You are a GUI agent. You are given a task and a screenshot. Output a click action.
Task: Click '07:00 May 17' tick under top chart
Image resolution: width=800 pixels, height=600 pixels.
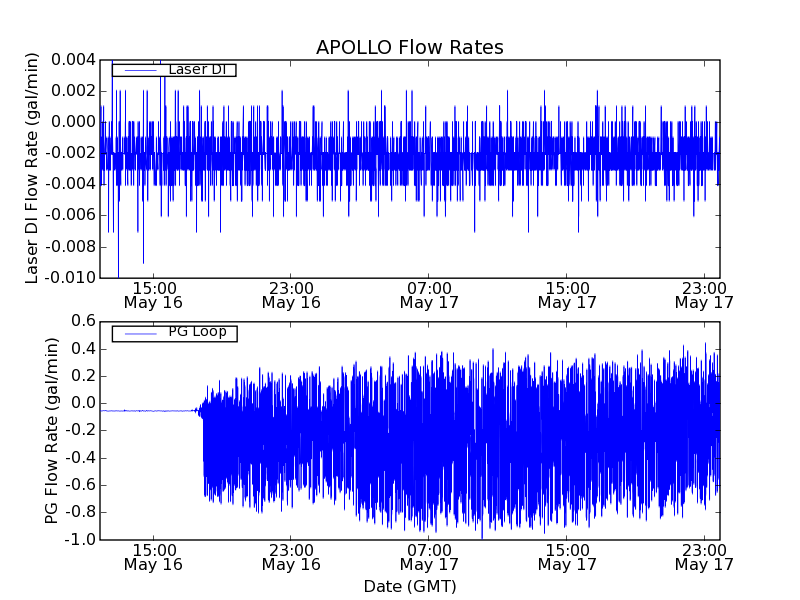click(x=429, y=294)
